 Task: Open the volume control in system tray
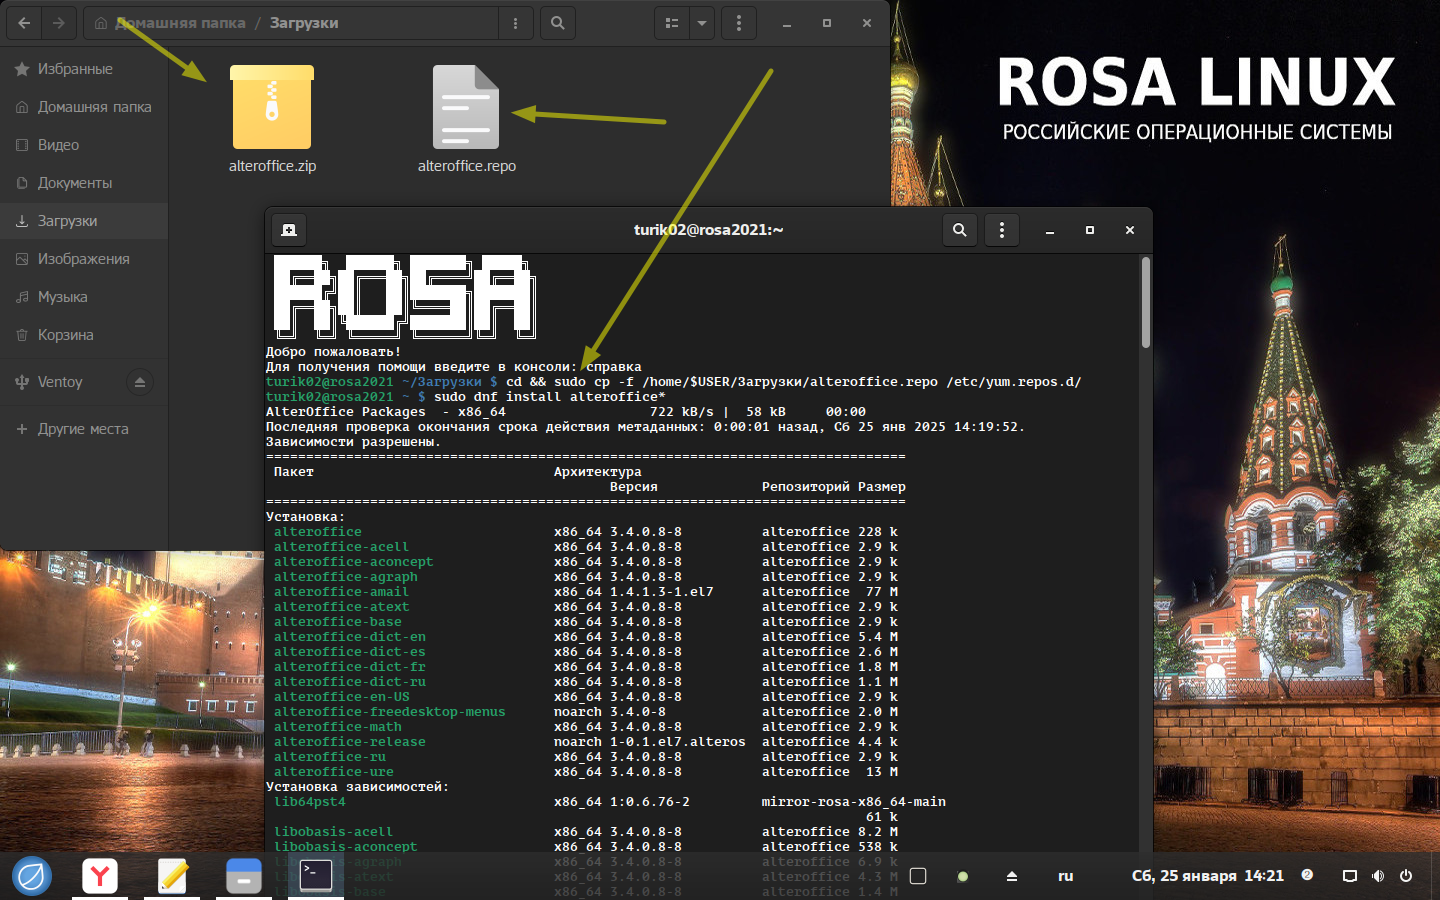tap(1378, 876)
